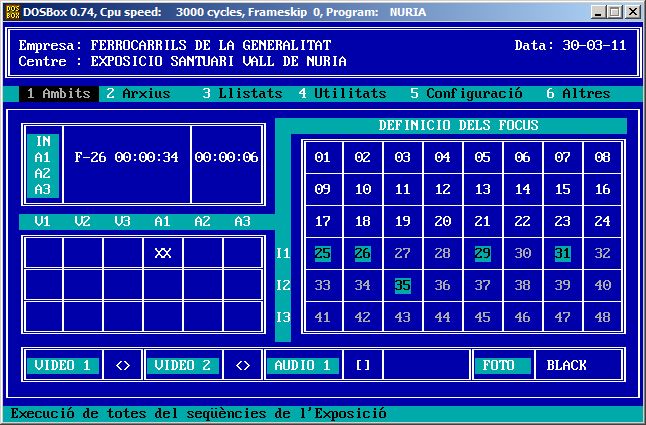Disable highlighted focus number 29

pyautogui.click(x=482, y=254)
